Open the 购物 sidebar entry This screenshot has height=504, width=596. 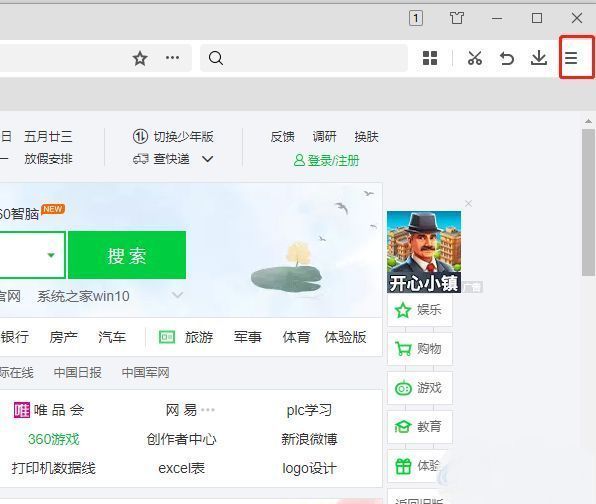[x=419, y=349]
